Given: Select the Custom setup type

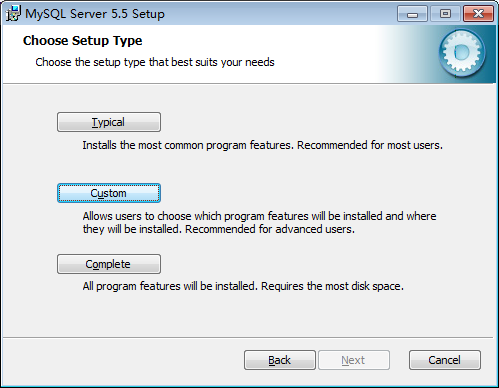Looking at the screenshot, I should (109, 193).
